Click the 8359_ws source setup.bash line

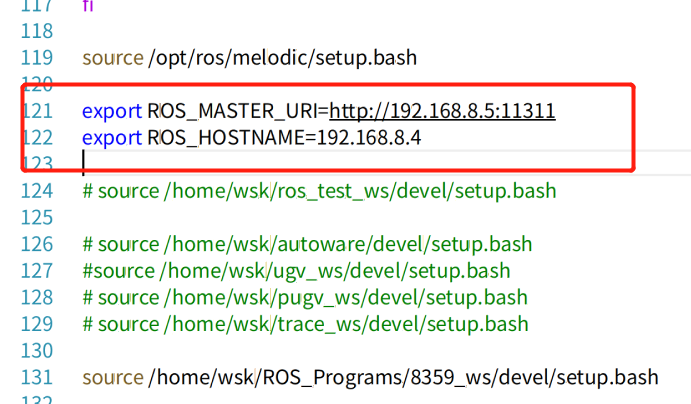(370, 378)
